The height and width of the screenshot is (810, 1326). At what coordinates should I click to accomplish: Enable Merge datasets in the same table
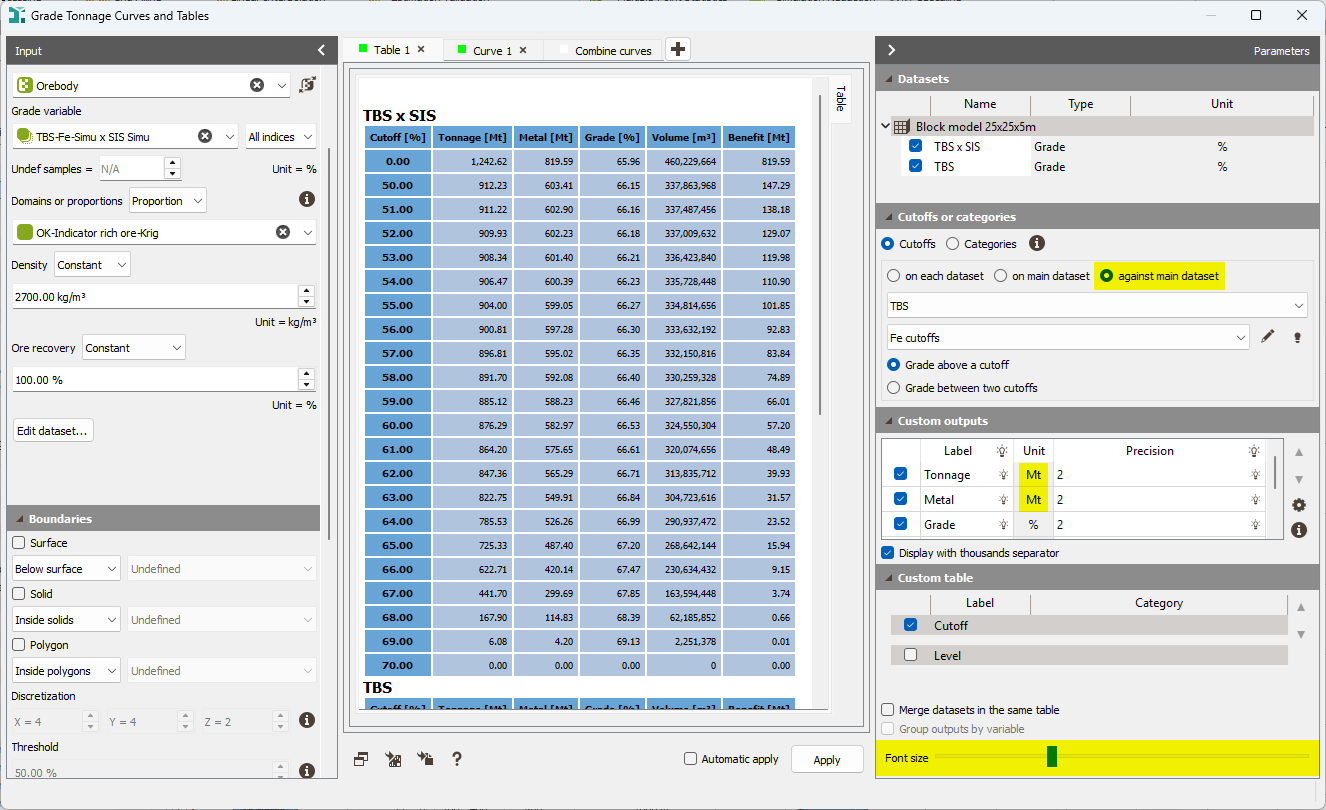887,709
